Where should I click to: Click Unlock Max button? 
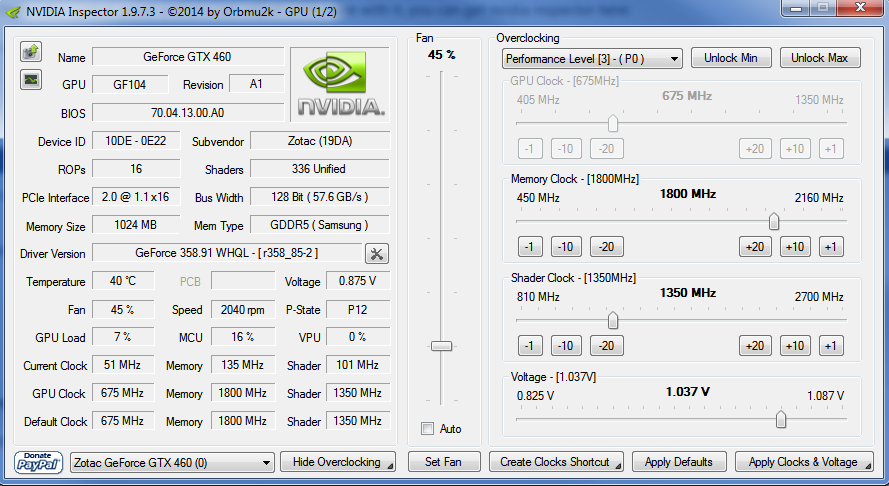point(820,58)
